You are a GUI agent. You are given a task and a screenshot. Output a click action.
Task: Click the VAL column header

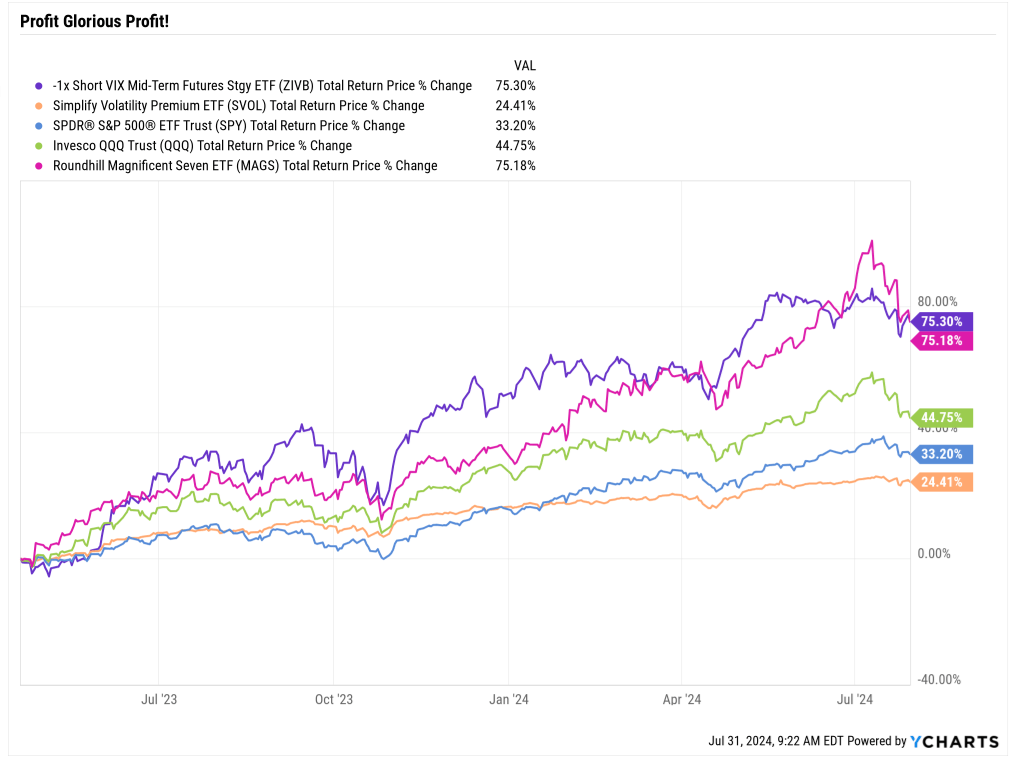pyautogui.click(x=525, y=65)
